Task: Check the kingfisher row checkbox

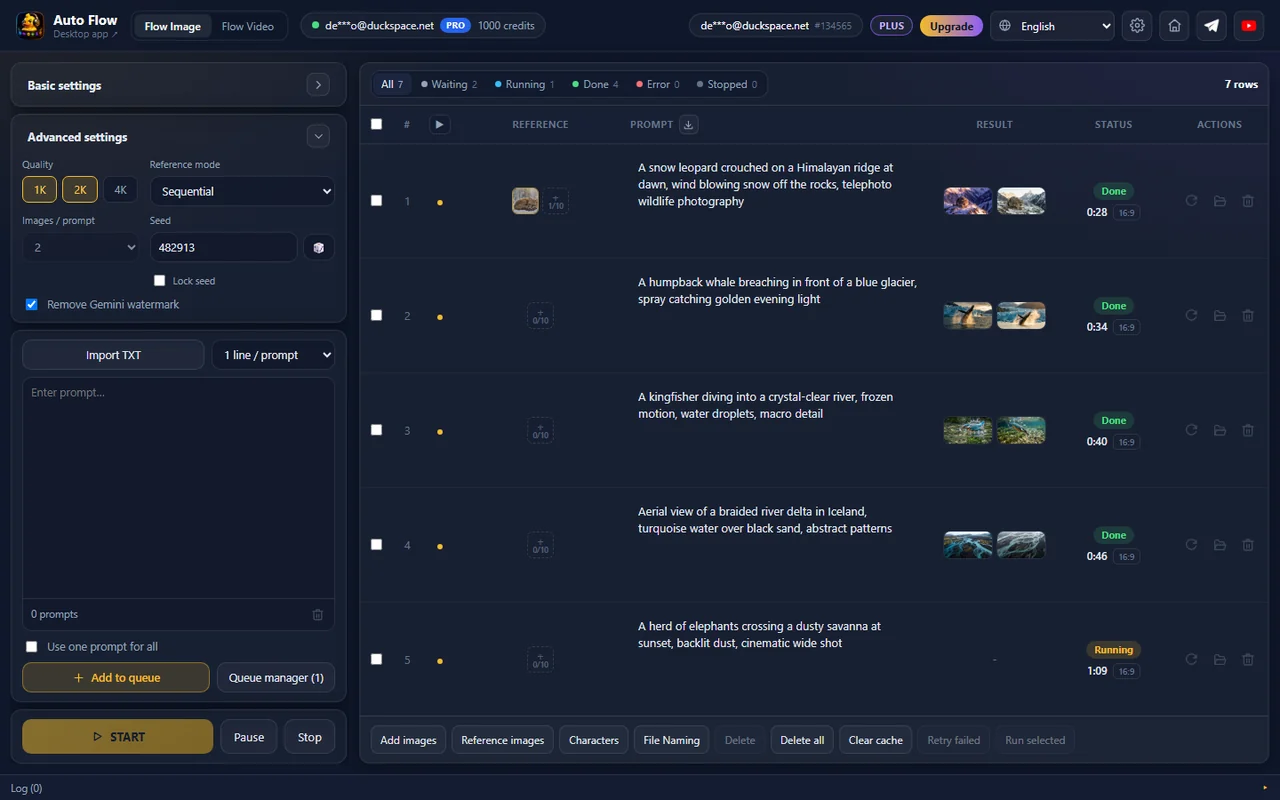Action: pos(376,429)
